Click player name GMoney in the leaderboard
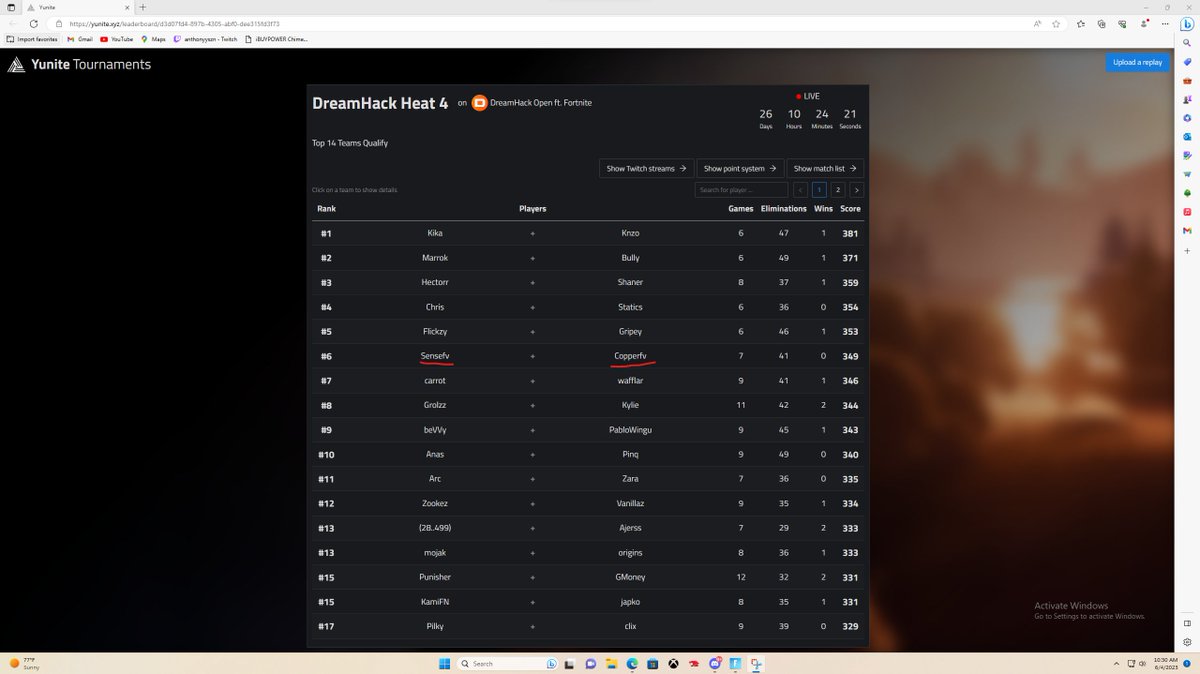Screen dimensions: 1200x674 [x=630, y=577]
